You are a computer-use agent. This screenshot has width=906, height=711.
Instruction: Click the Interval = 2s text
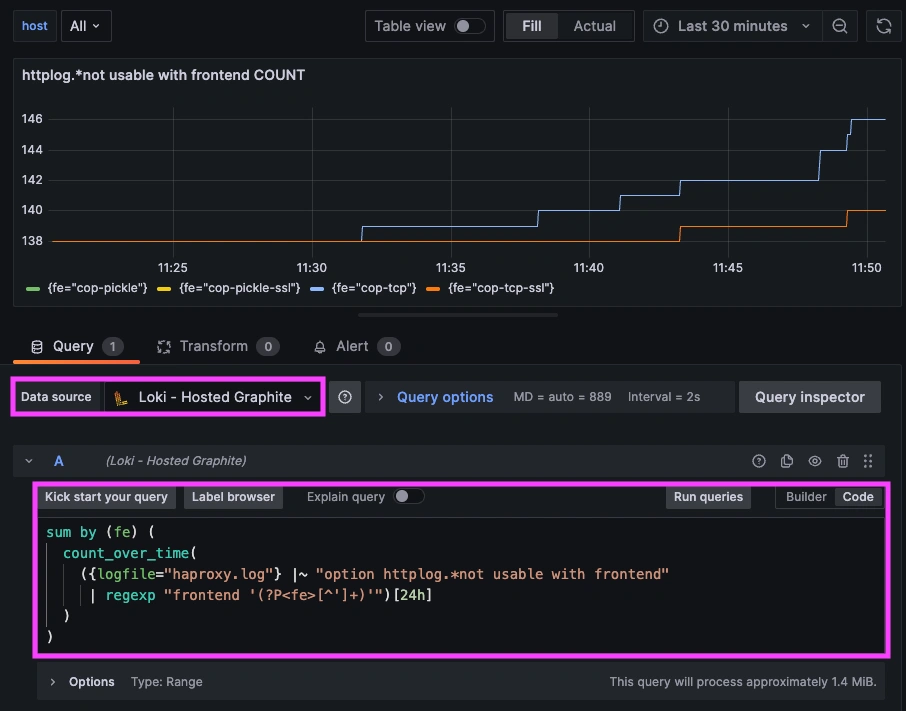pos(664,397)
